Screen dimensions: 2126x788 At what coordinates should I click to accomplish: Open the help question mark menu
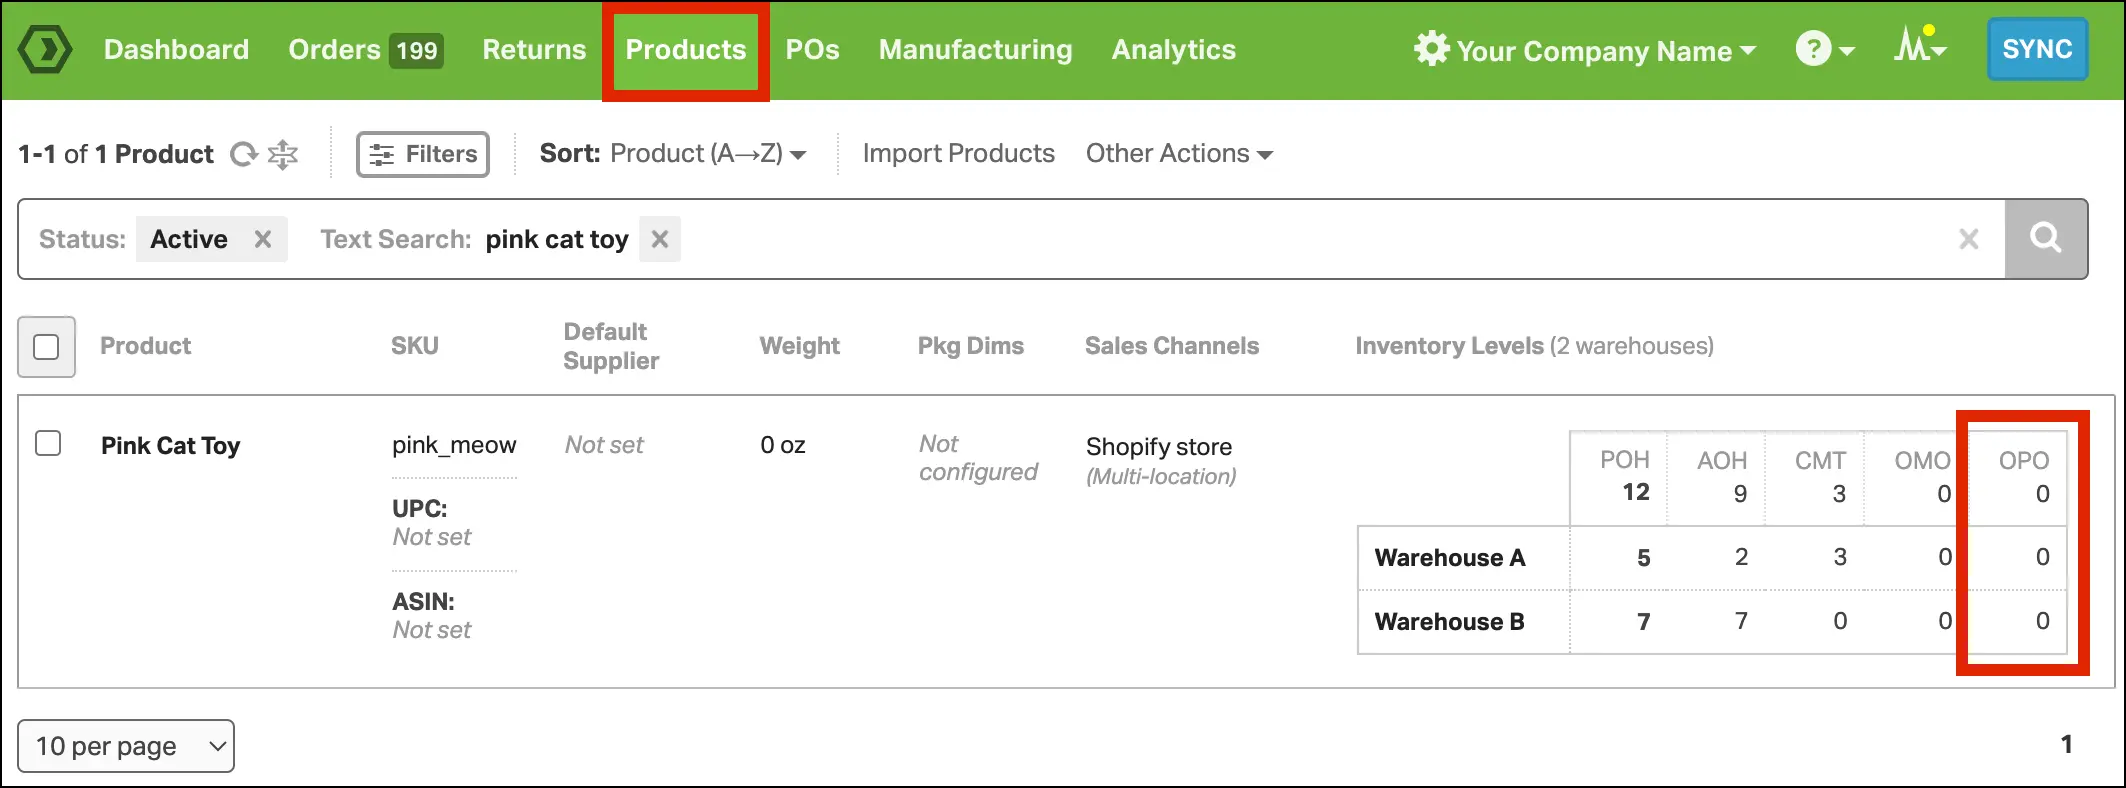(x=1824, y=49)
